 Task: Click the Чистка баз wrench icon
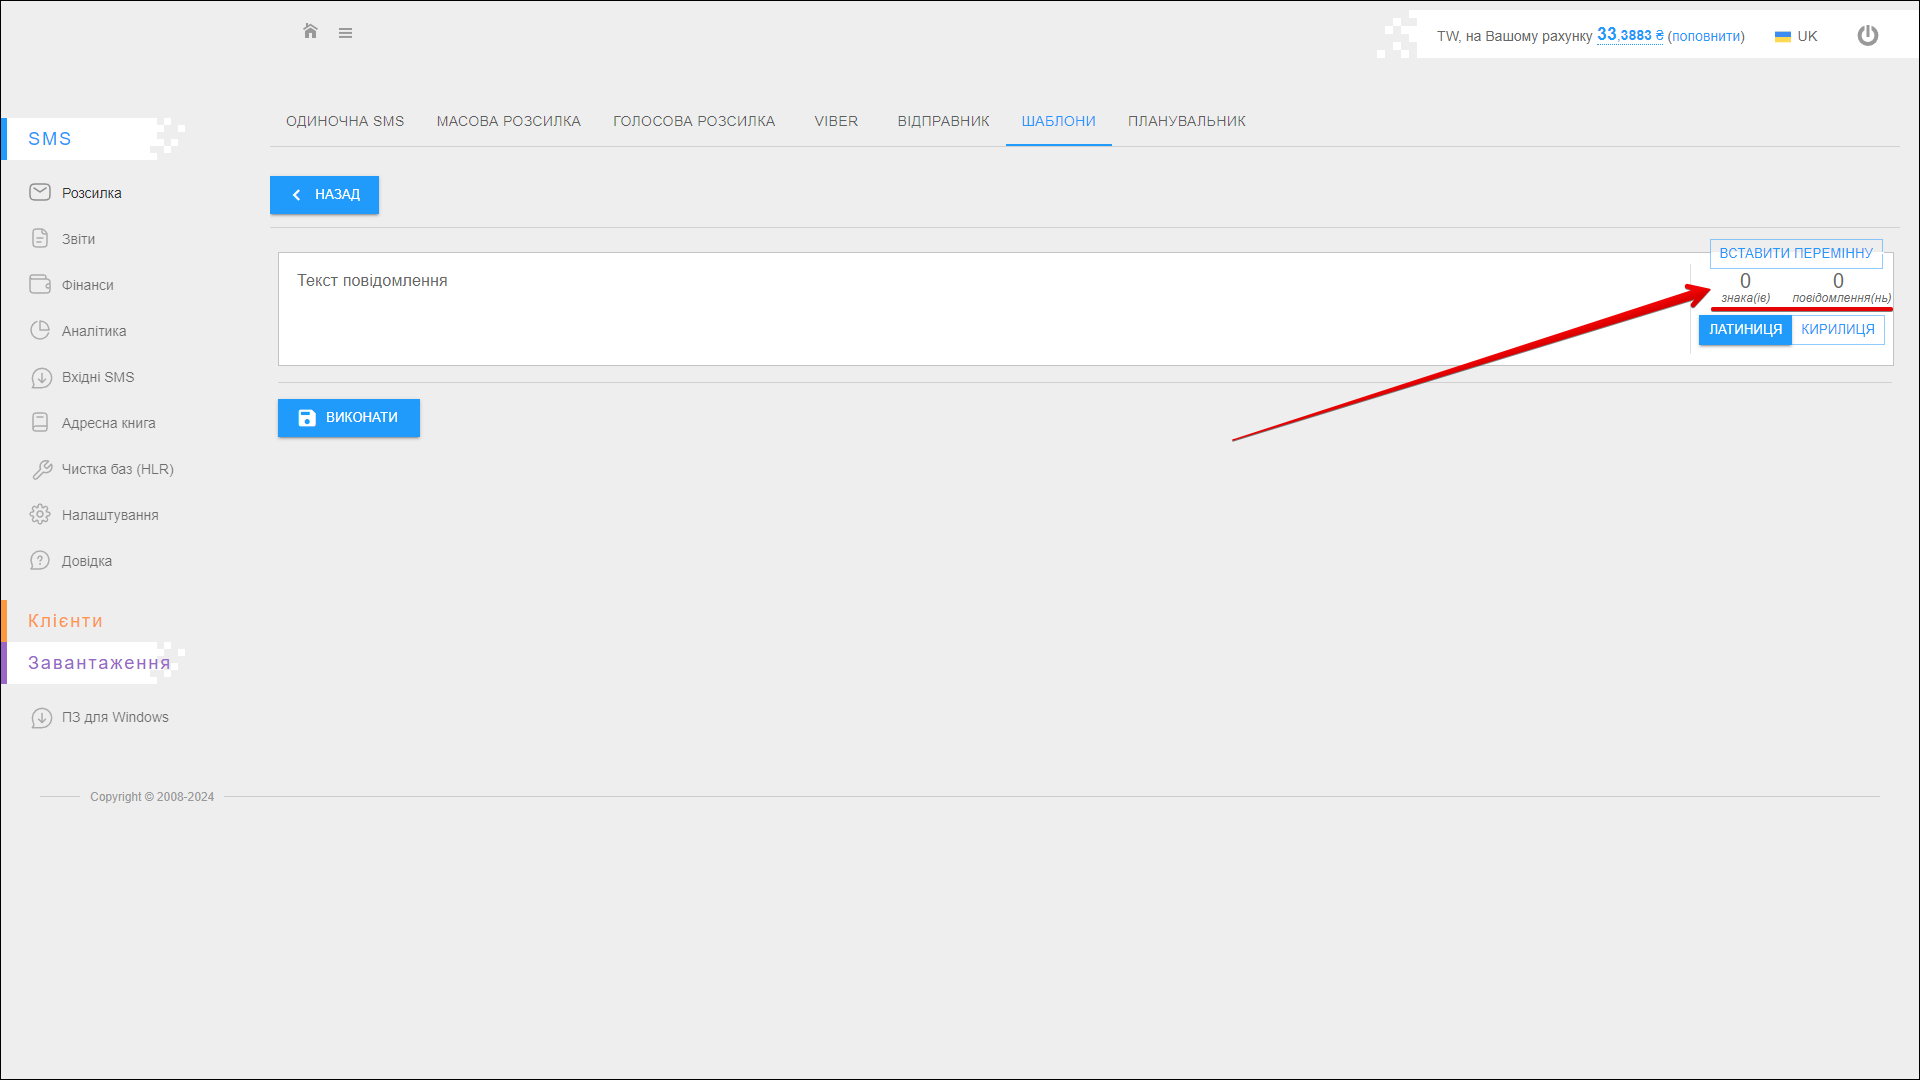tap(41, 469)
